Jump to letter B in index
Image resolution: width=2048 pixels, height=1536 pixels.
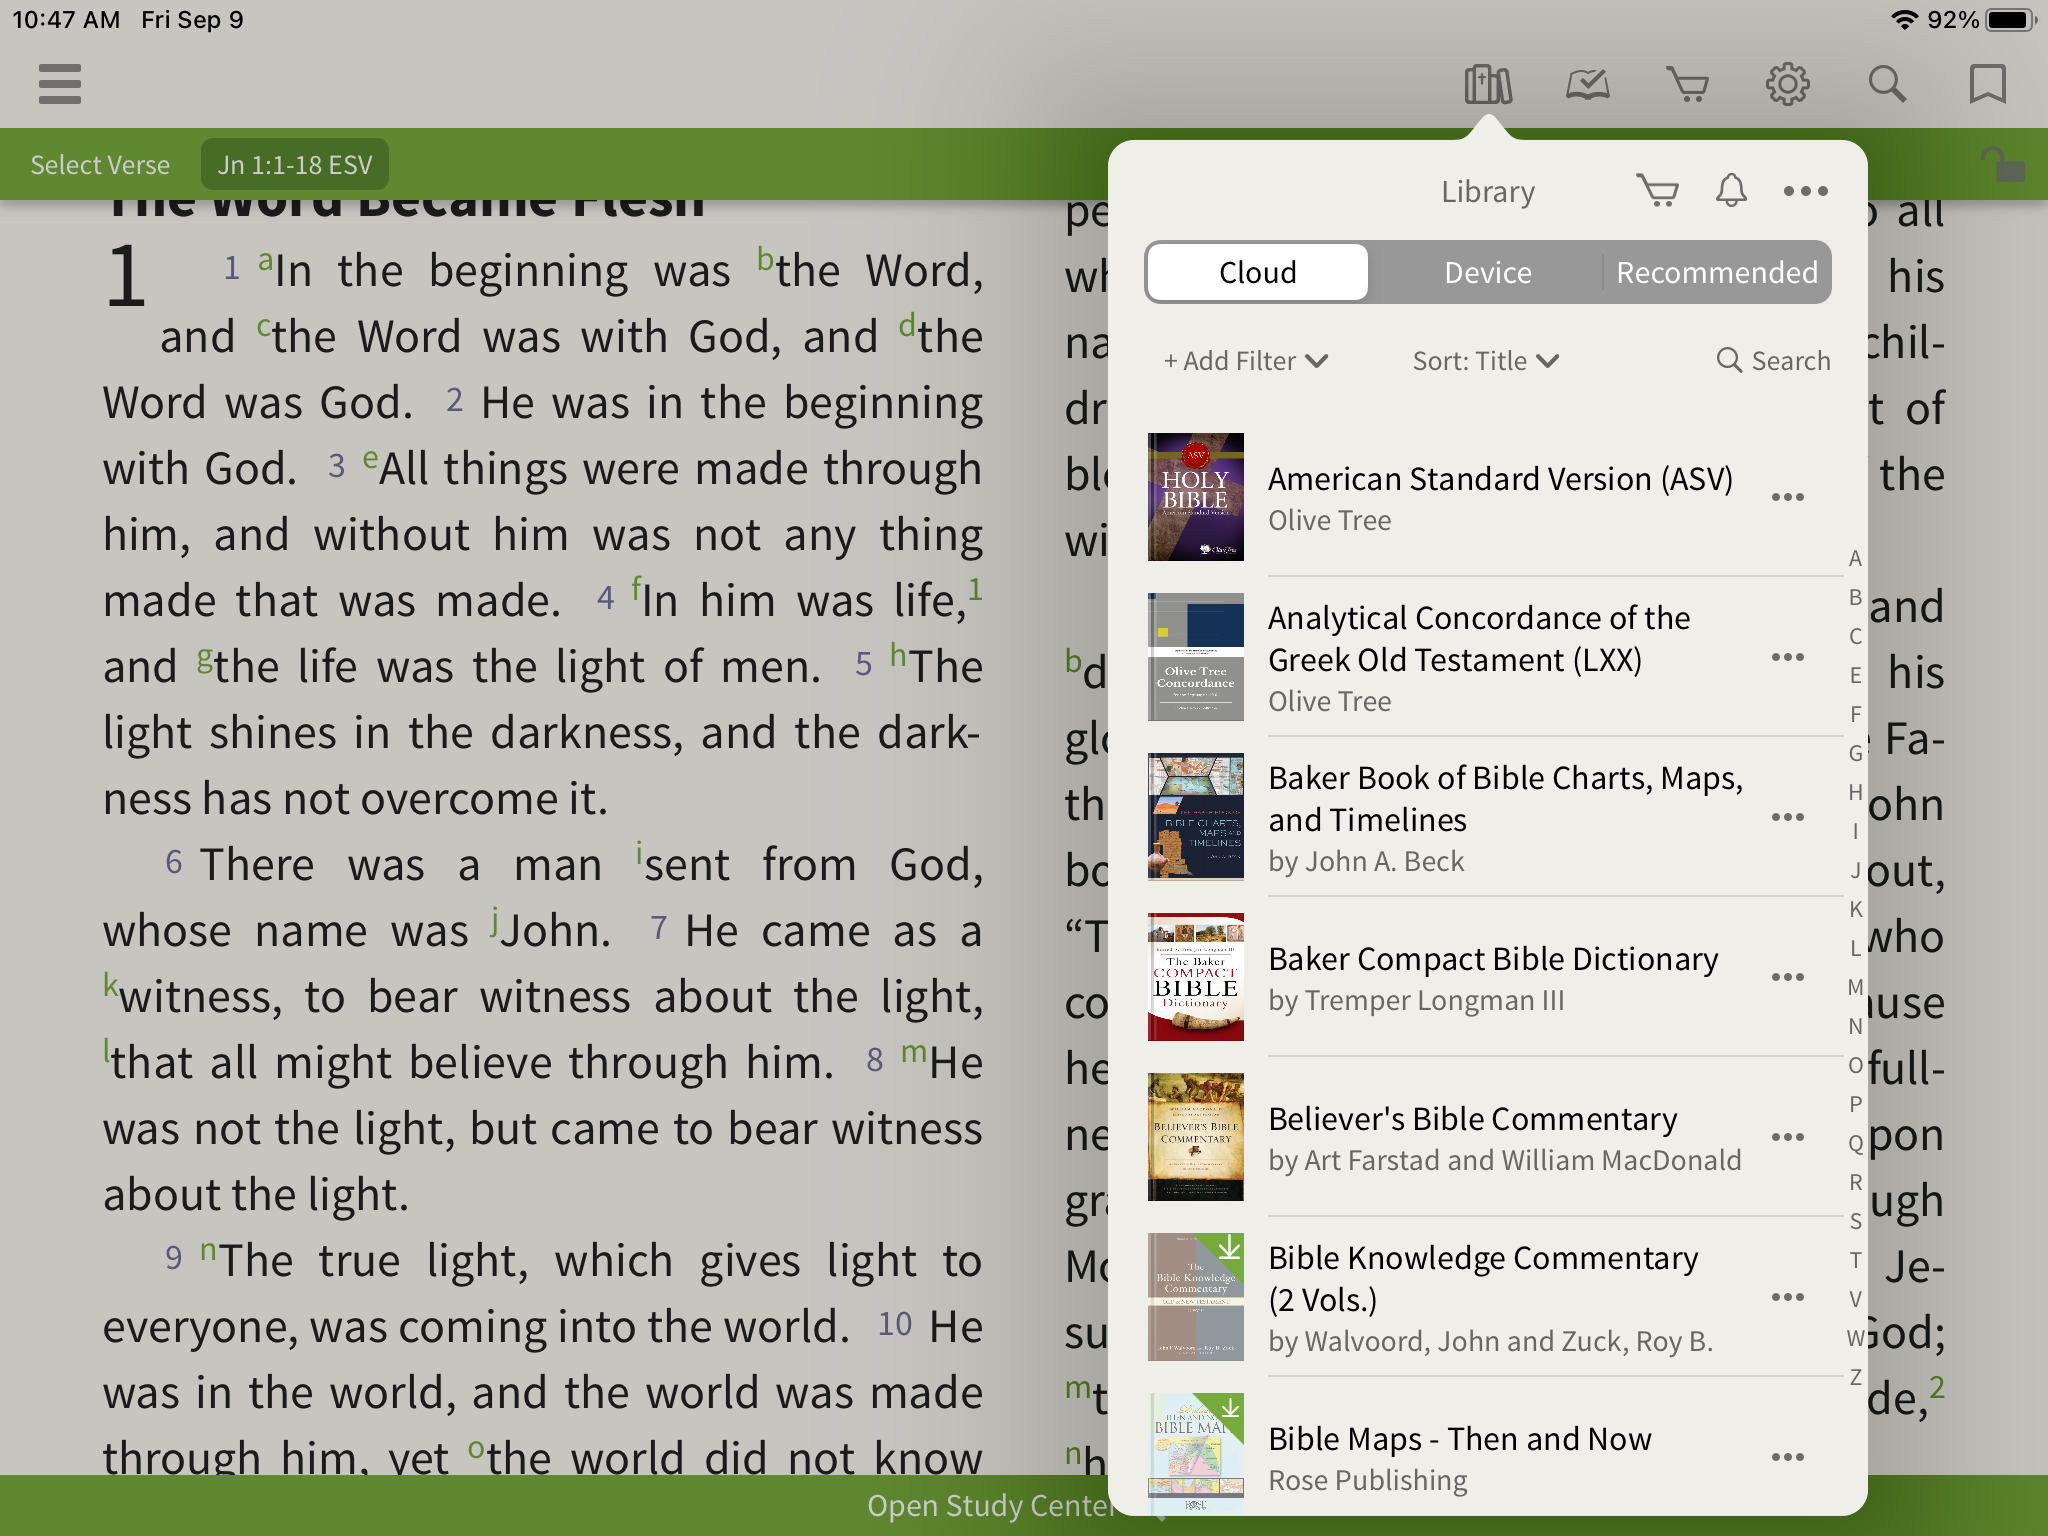(x=1855, y=597)
